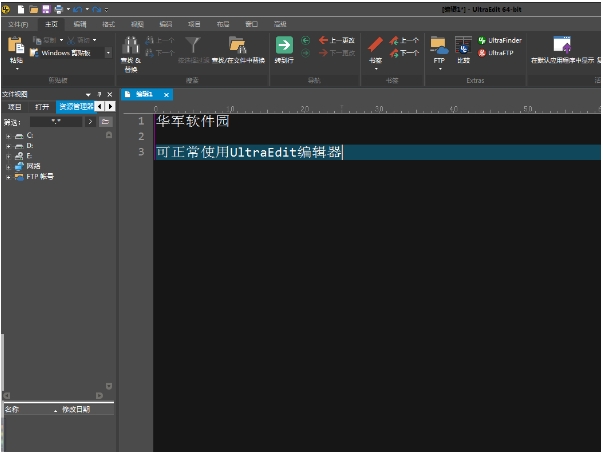The image size is (603, 454).
Task: Expand the D: drive tree node
Action: [x=8, y=146]
